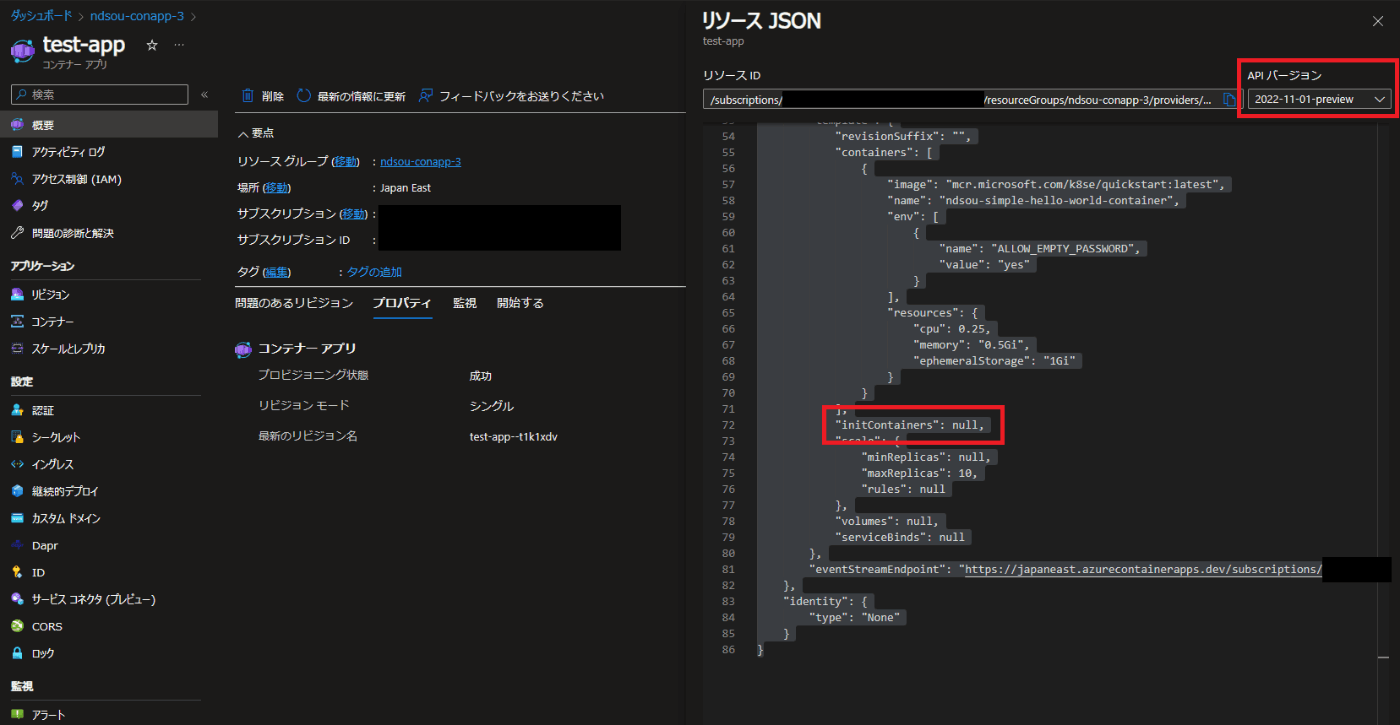The height and width of the screenshot is (725, 1400).
Task: Click the "ephemeralStorage": "1Gi" line
Action: pyautogui.click(x=997, y=361)
